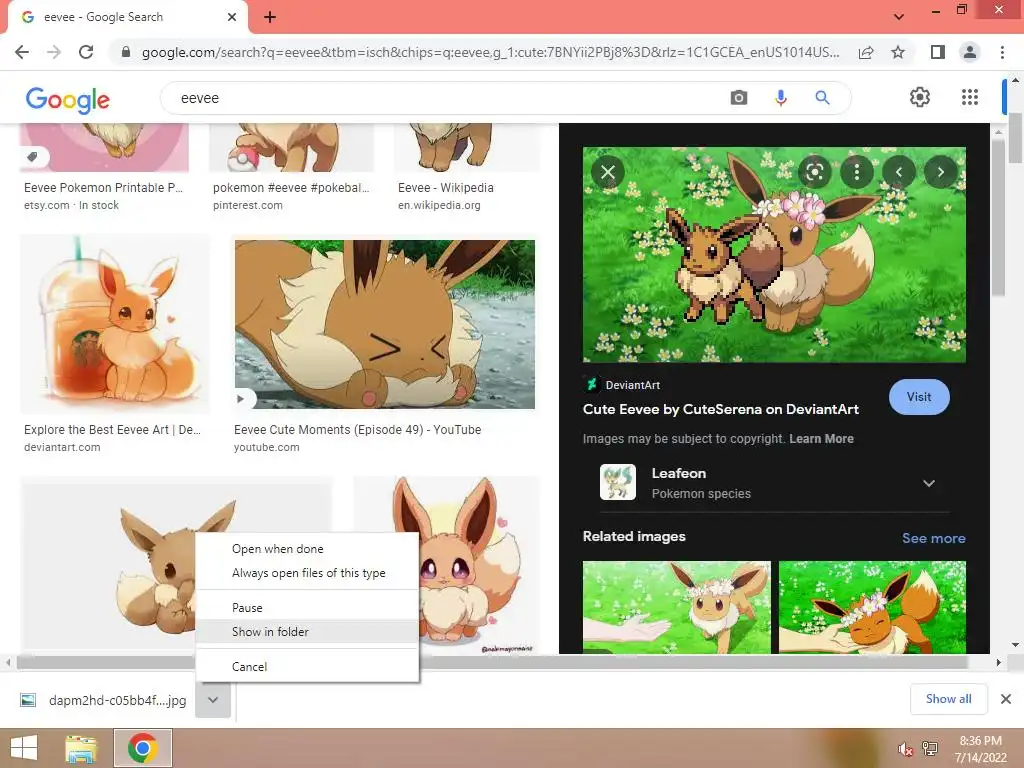The width and height of the screenshot is (1024, 768).
Task: Close the eevee - Google Search tab
Action: tap(232, 17)
